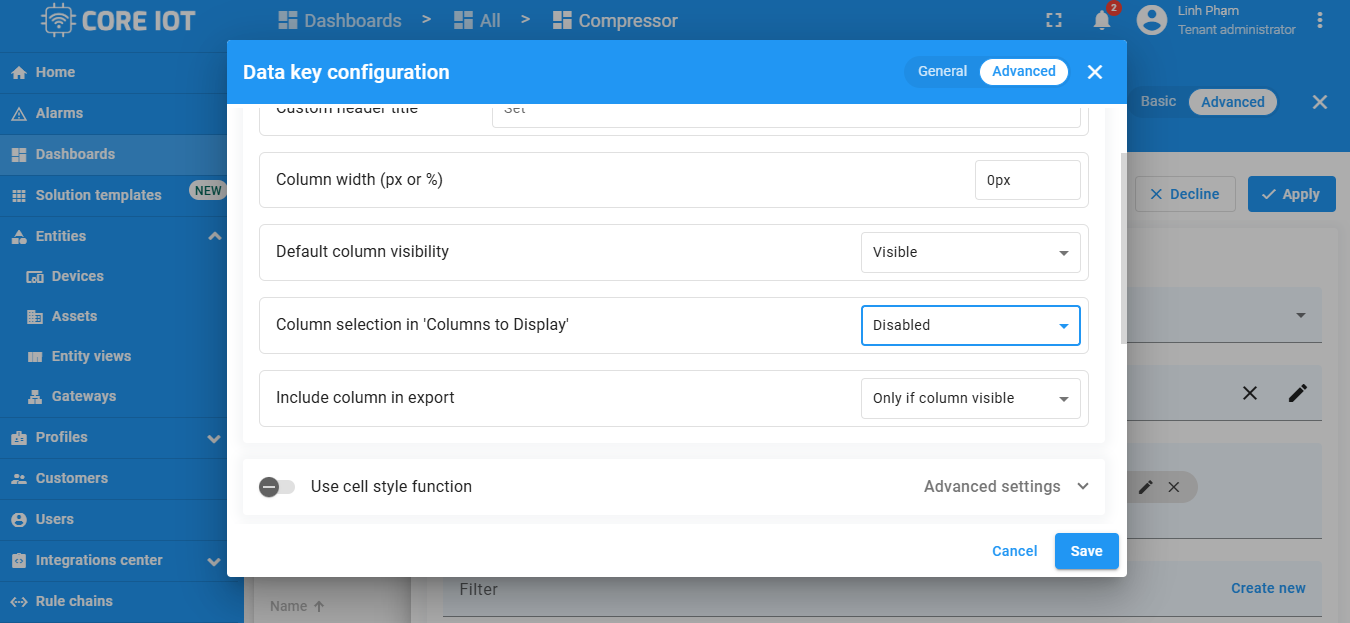This screenshot has height=623, width=1350.
Task: Open Default column visibility dropdown
Action: point(971,252)
